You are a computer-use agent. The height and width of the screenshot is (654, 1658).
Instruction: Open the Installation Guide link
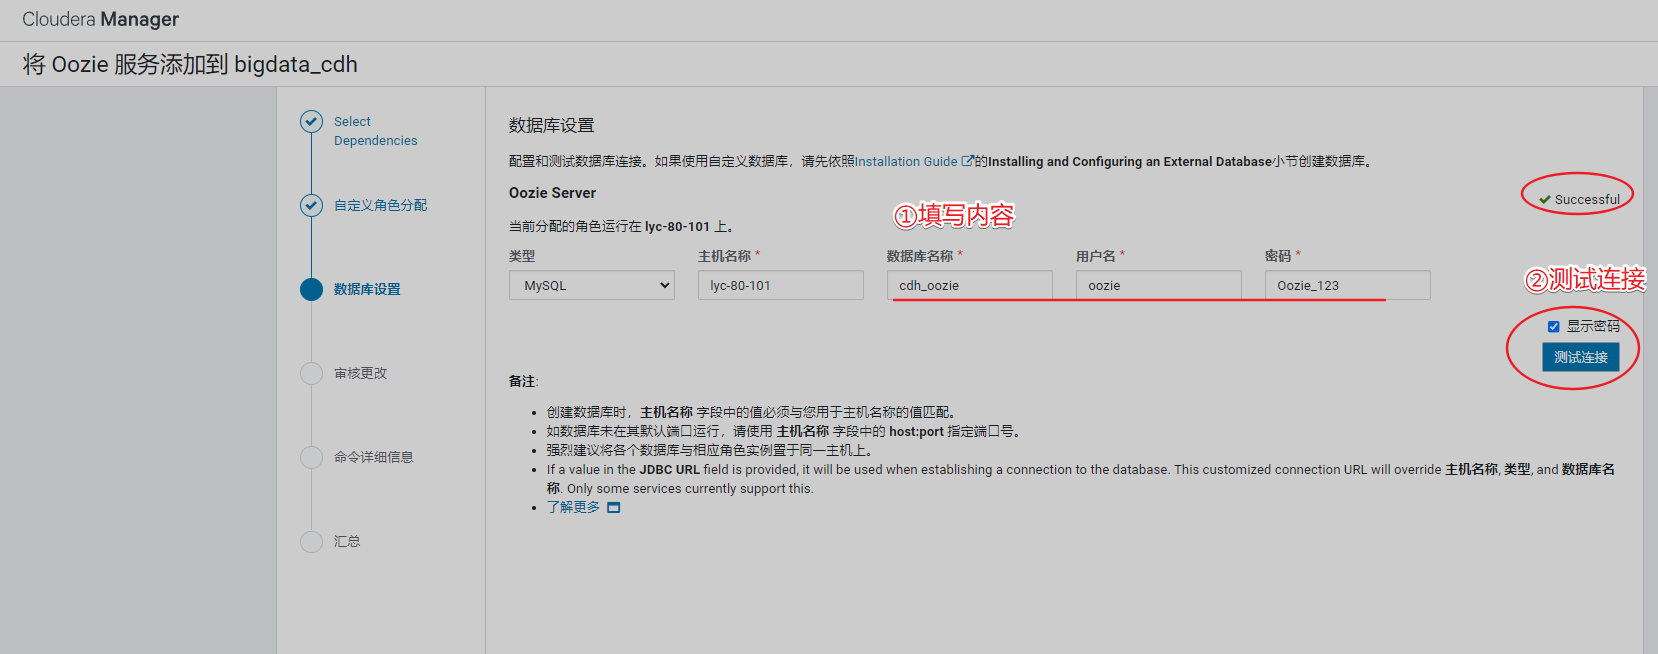pyautogui.click(x=906, y=161)
